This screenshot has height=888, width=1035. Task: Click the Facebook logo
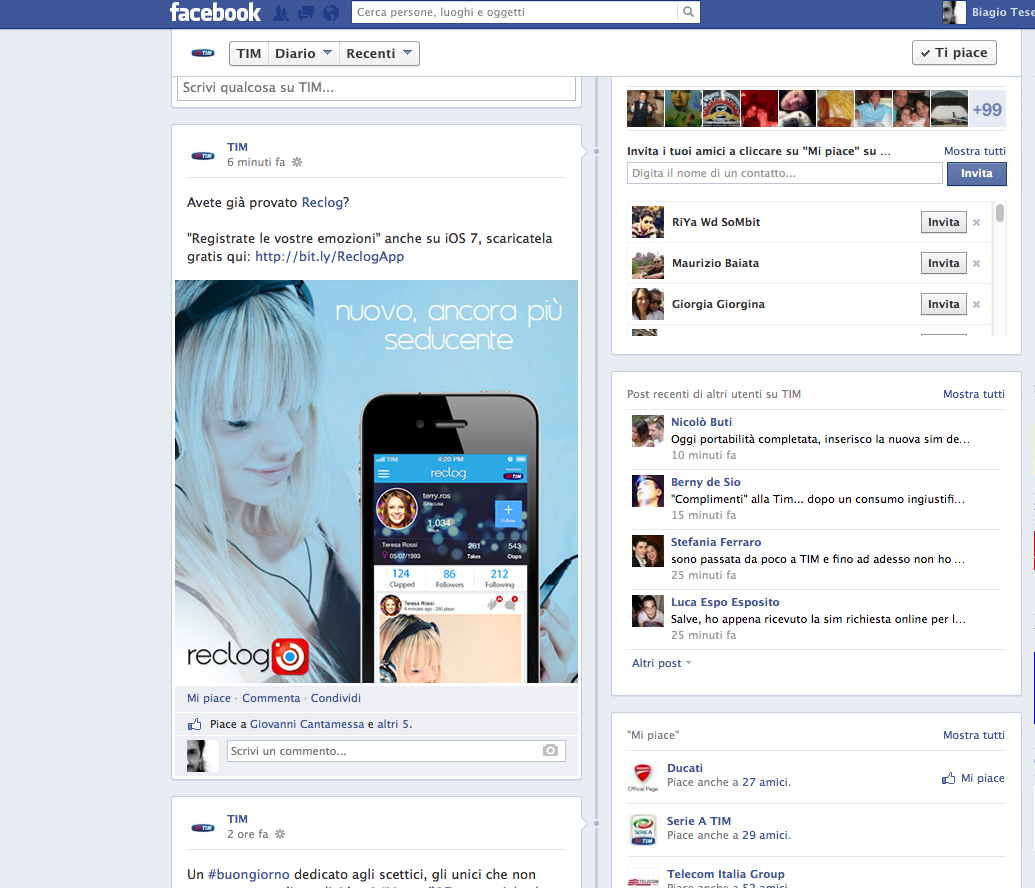tap(215, 12)
